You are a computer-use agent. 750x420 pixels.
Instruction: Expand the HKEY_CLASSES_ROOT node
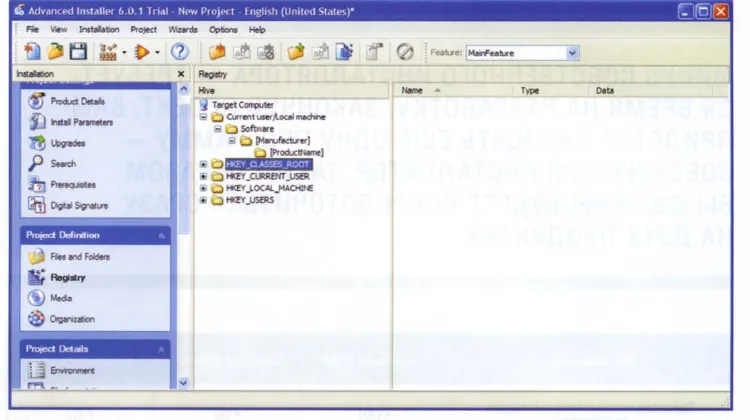point(203,165)
